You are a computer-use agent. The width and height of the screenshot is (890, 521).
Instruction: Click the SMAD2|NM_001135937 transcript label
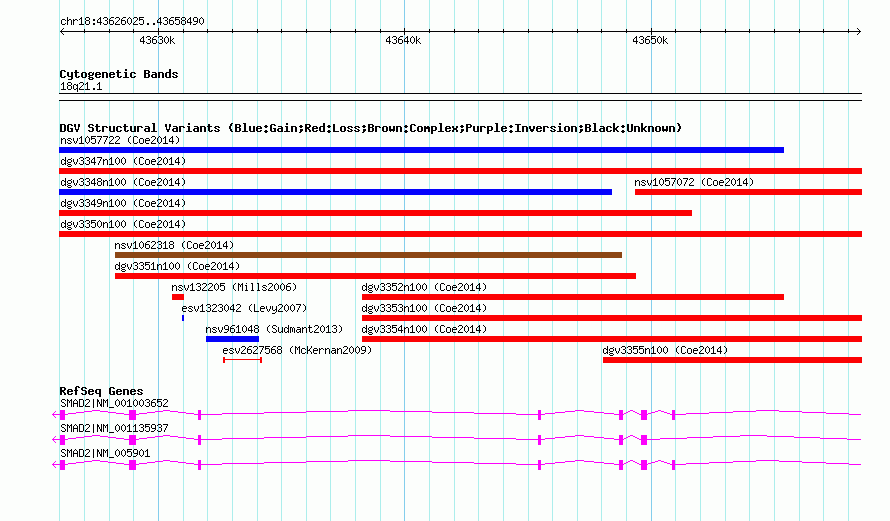(114, 428)
